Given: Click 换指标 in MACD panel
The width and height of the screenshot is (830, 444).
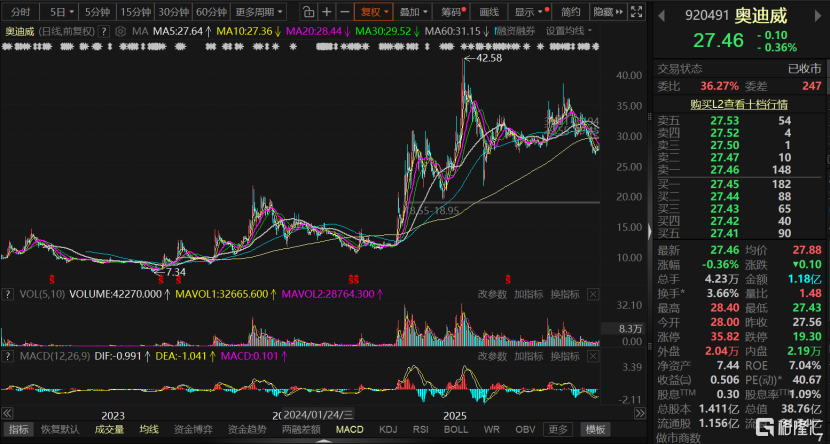Looking at the screenshot, I should tap(565, 356).
